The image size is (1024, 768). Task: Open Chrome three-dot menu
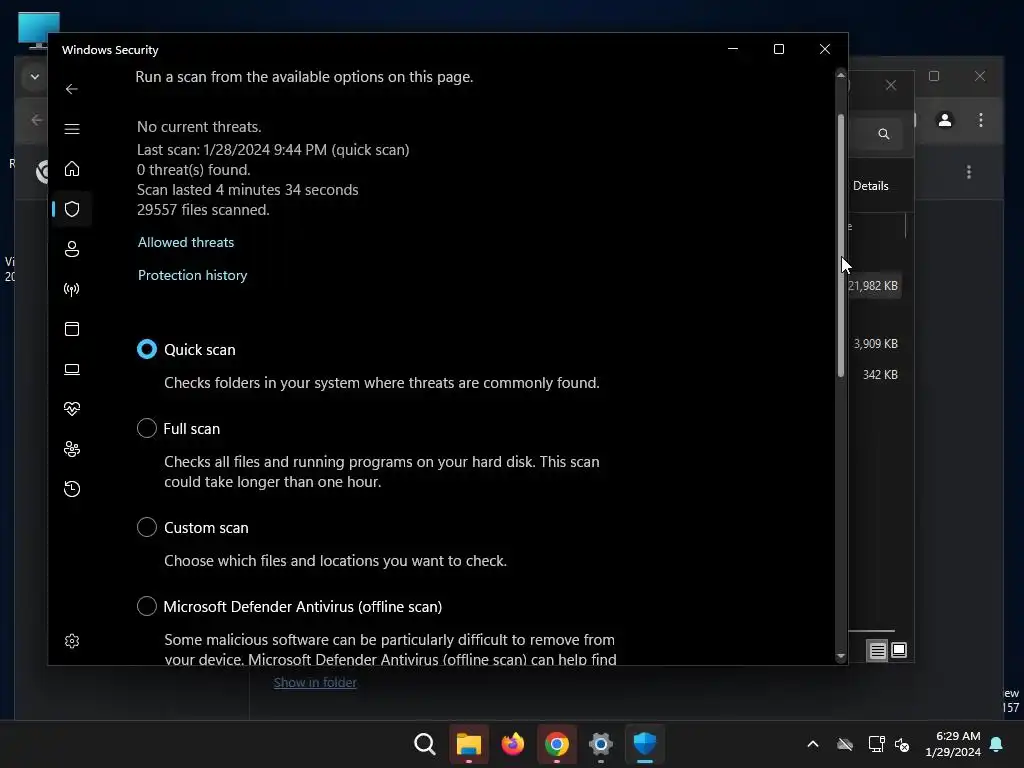pyautogui.click(x=981, y=120)
